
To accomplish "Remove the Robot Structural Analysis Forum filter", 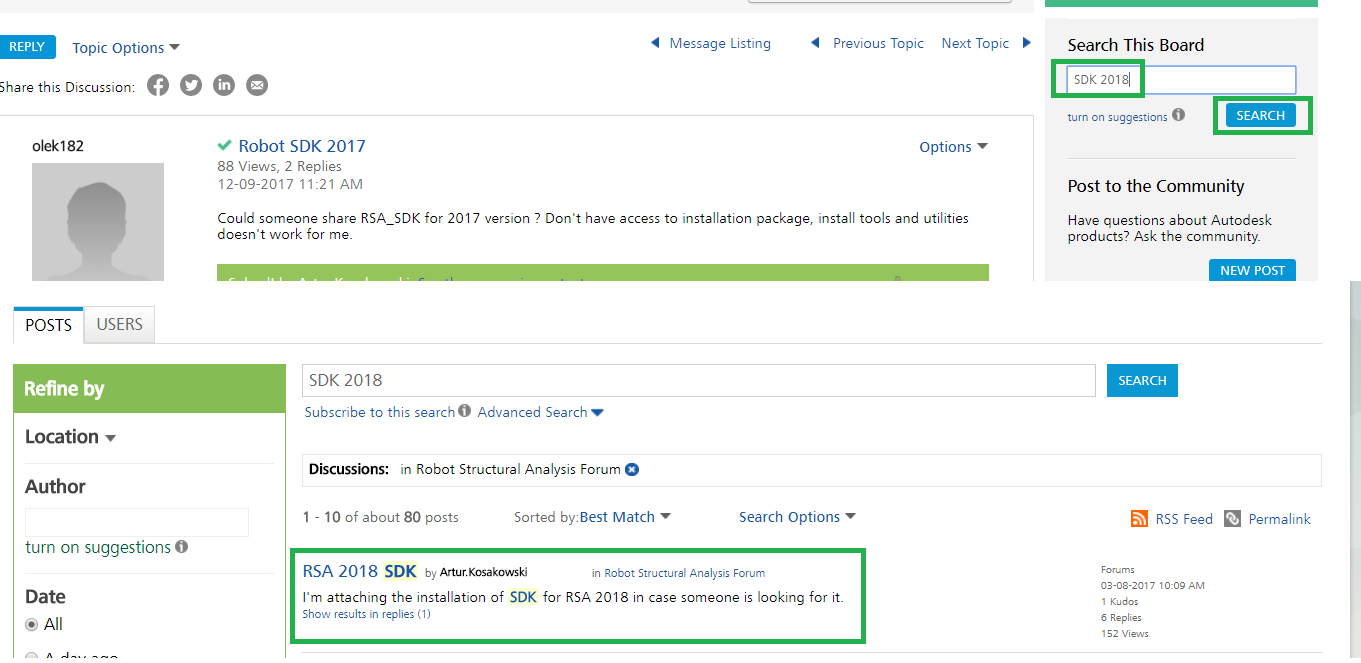I will 632,469.
